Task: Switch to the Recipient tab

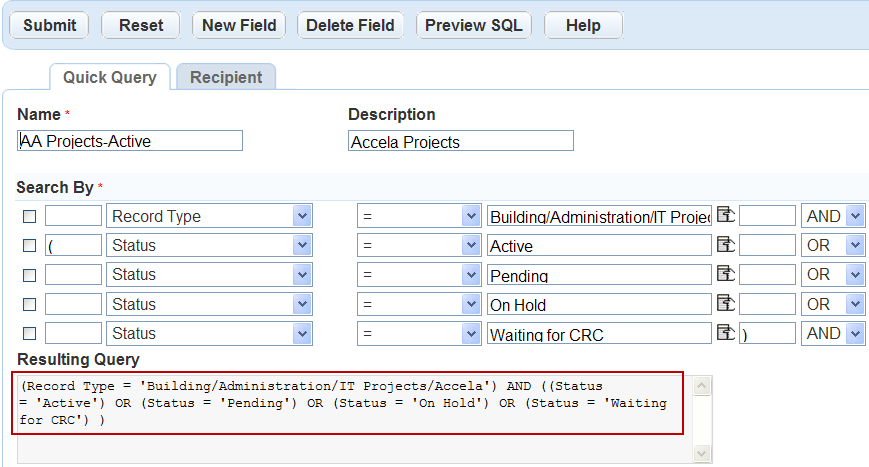Action: 226,77
